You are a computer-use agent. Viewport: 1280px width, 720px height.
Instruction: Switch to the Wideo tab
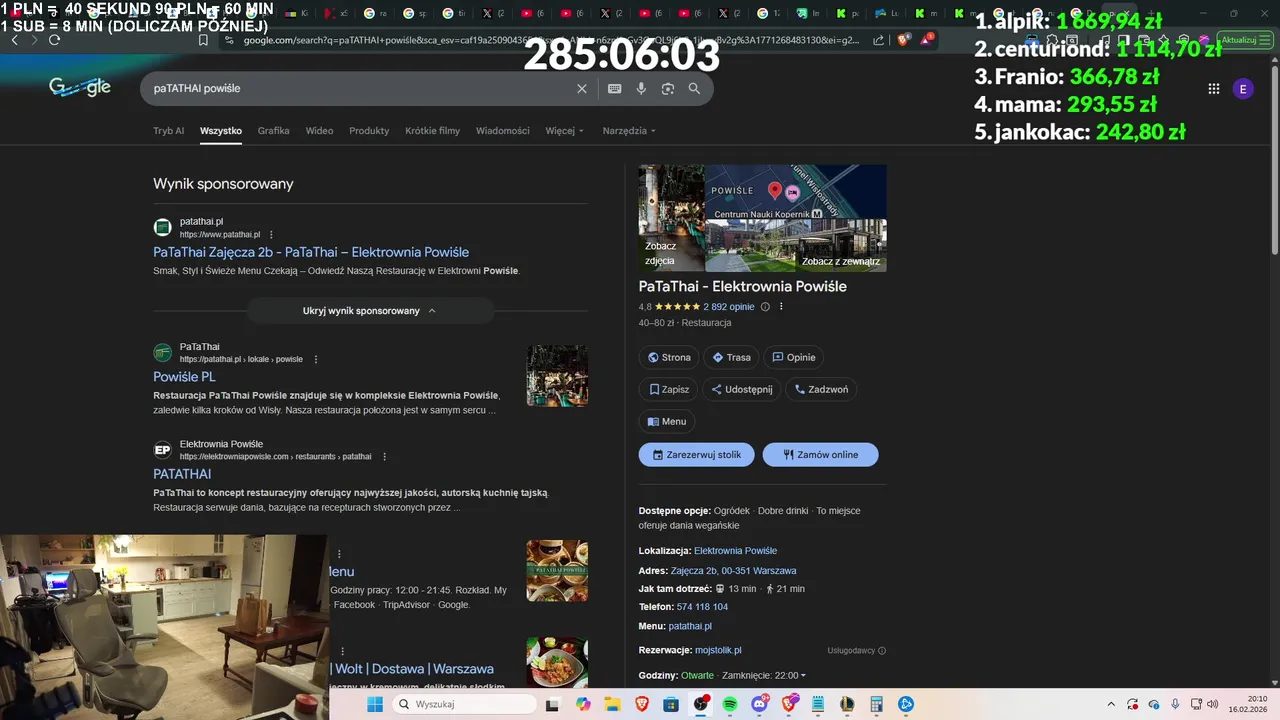pyautogui.click(x=319, y=131)
